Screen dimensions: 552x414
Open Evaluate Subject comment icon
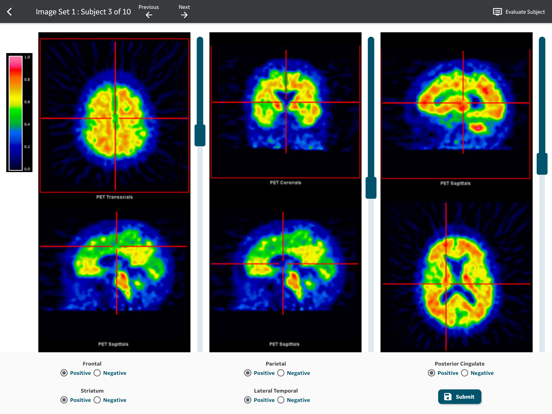pos(497,12)
